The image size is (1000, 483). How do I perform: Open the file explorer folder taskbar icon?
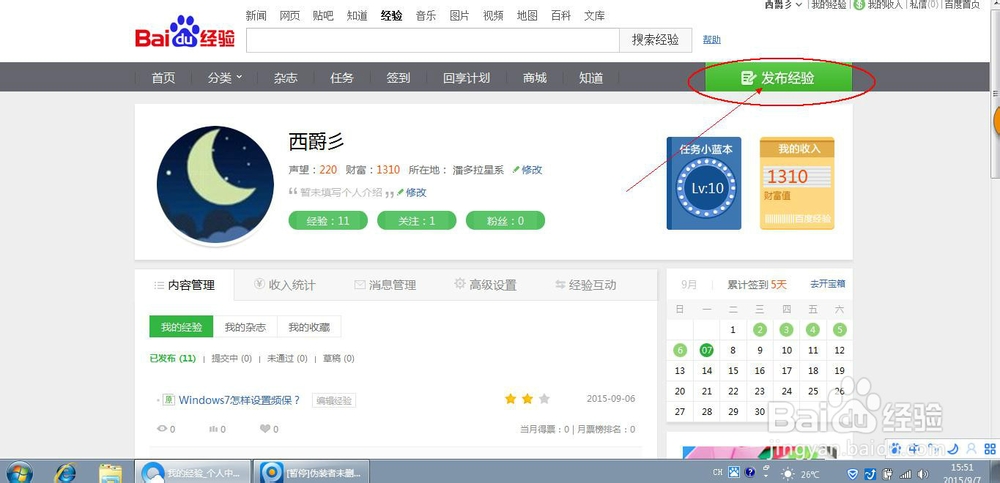(110, 473)
